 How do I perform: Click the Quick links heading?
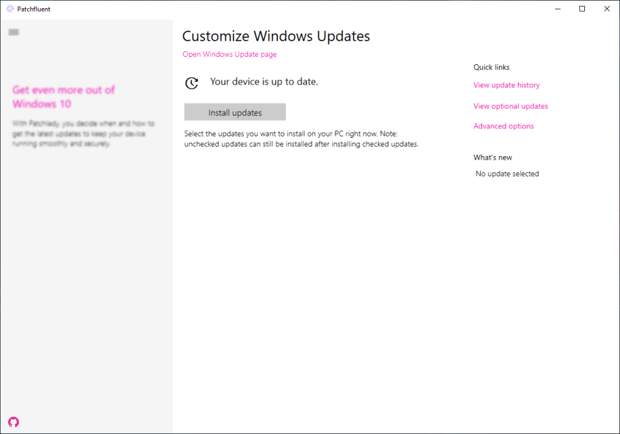pyautogui.click(x=491, y=67)
